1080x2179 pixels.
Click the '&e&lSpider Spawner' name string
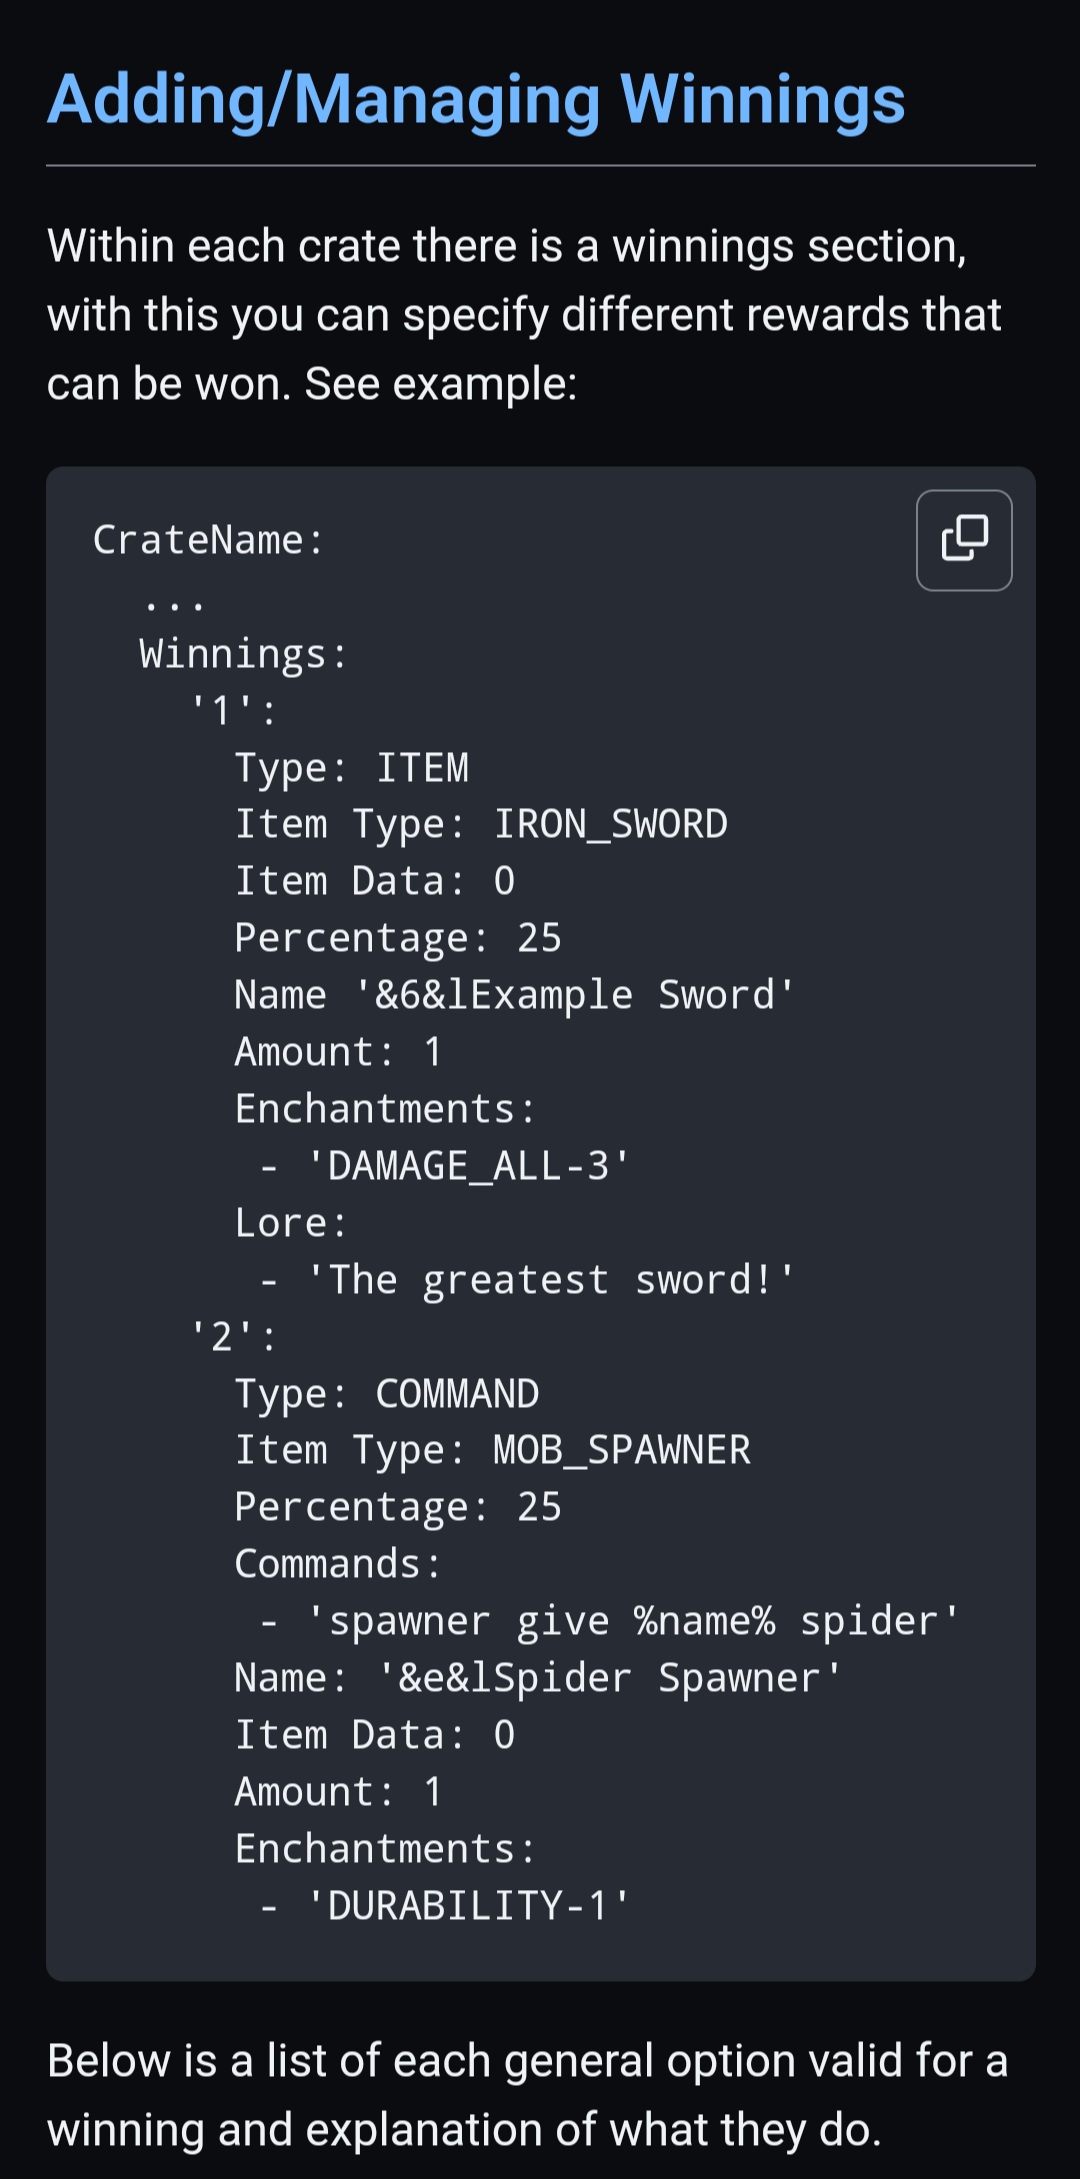[x=610, y=1678]
